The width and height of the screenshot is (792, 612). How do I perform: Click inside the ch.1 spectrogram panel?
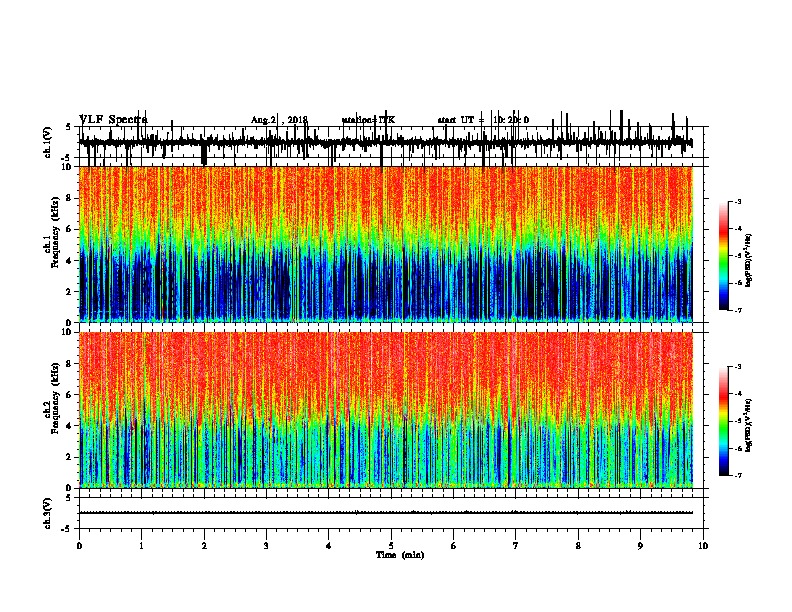[386, 244]
